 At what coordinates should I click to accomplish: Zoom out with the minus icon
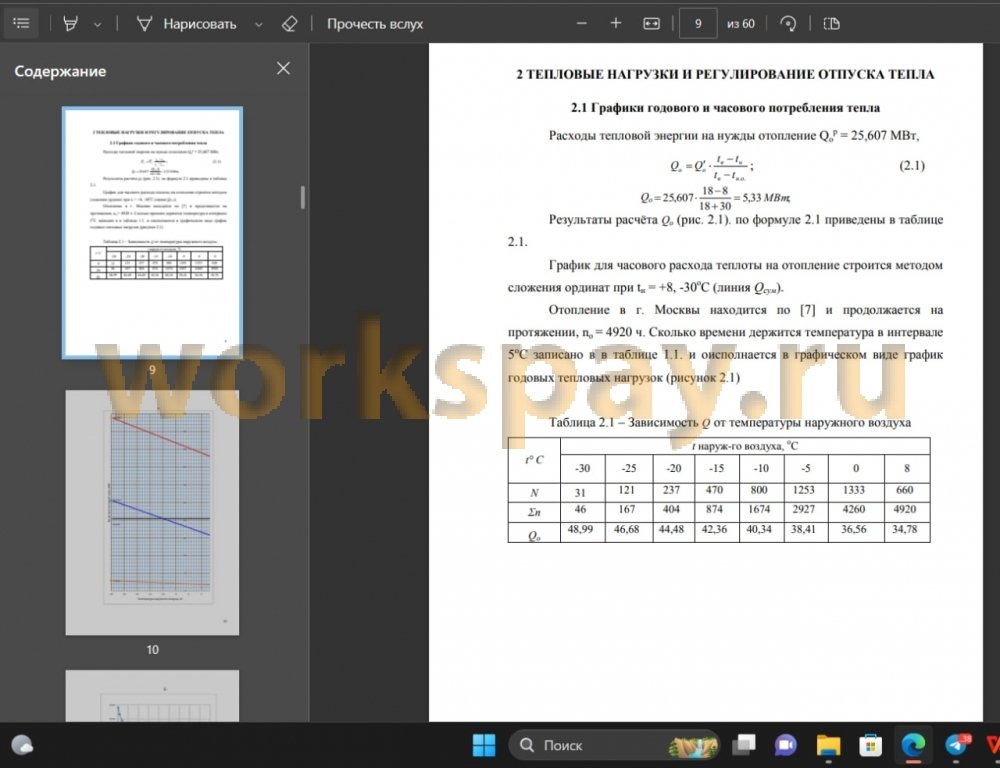582,24
